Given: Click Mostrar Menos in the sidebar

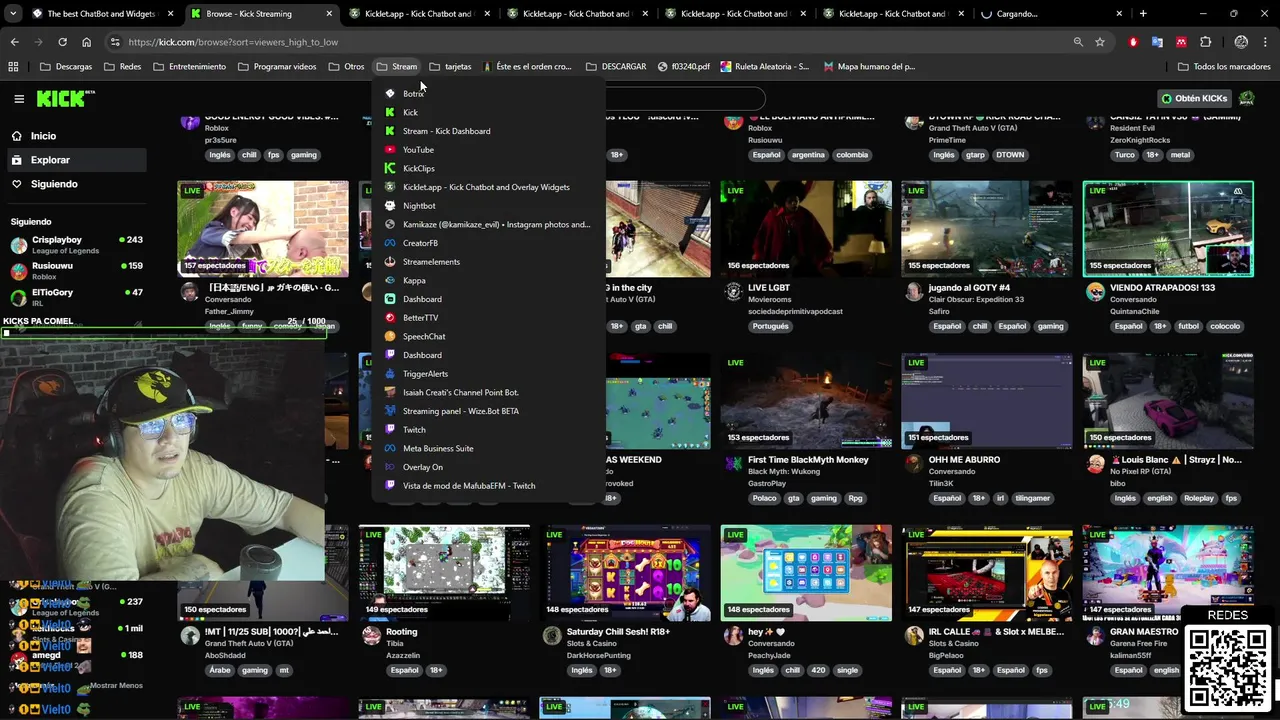Looking at the screenshot, I should [116, 686].
